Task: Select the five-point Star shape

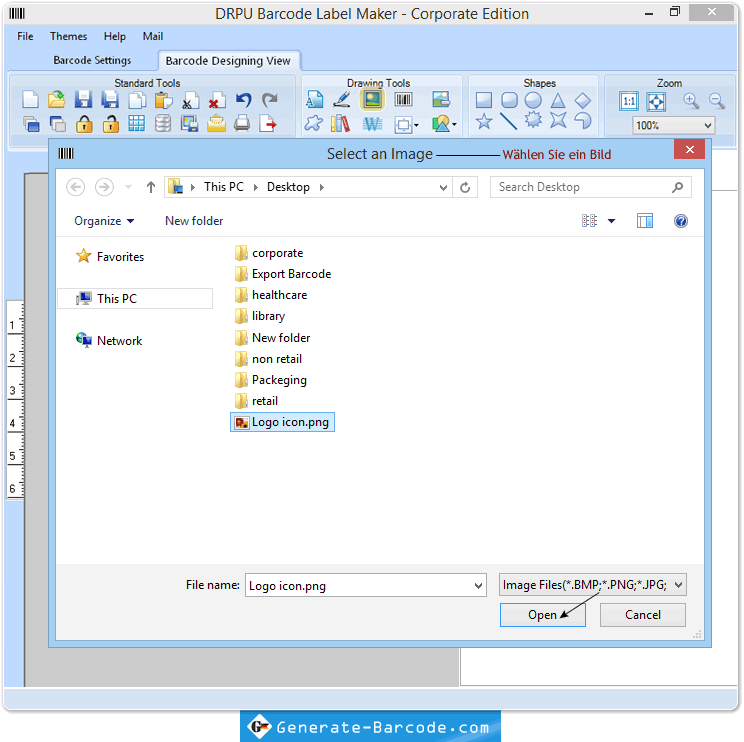Action: [484, 121]
